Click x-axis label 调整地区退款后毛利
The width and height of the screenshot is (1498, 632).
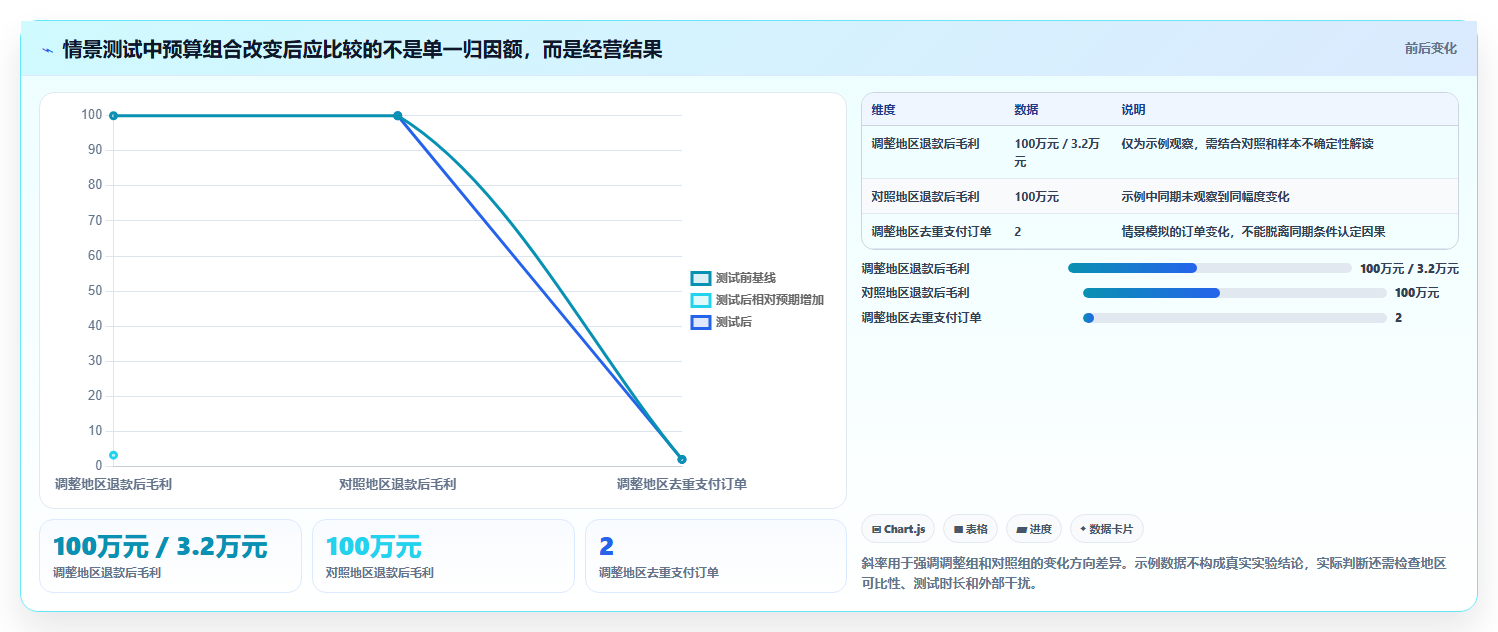114,484
